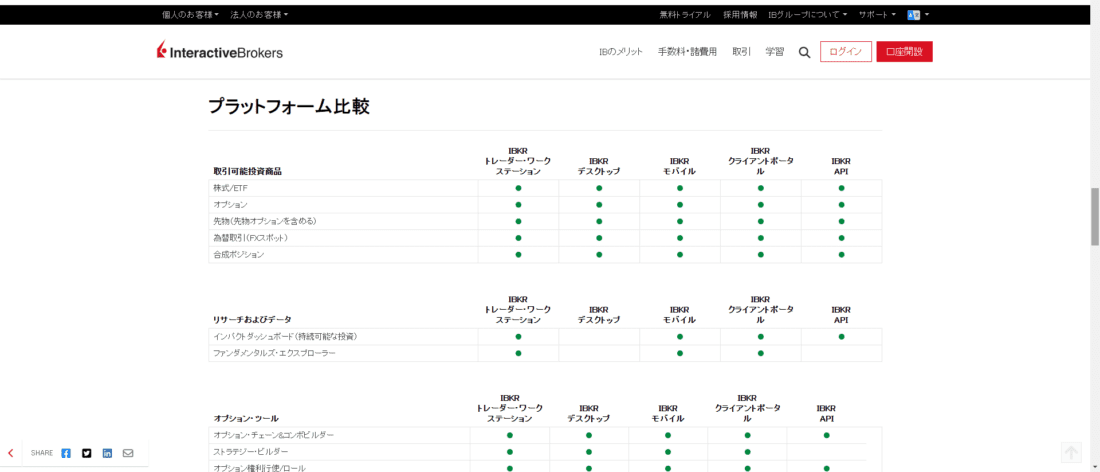Expand the 個人のお客様 dropdown
This screenshot has width=1100, height=472.
coord(190,15)
